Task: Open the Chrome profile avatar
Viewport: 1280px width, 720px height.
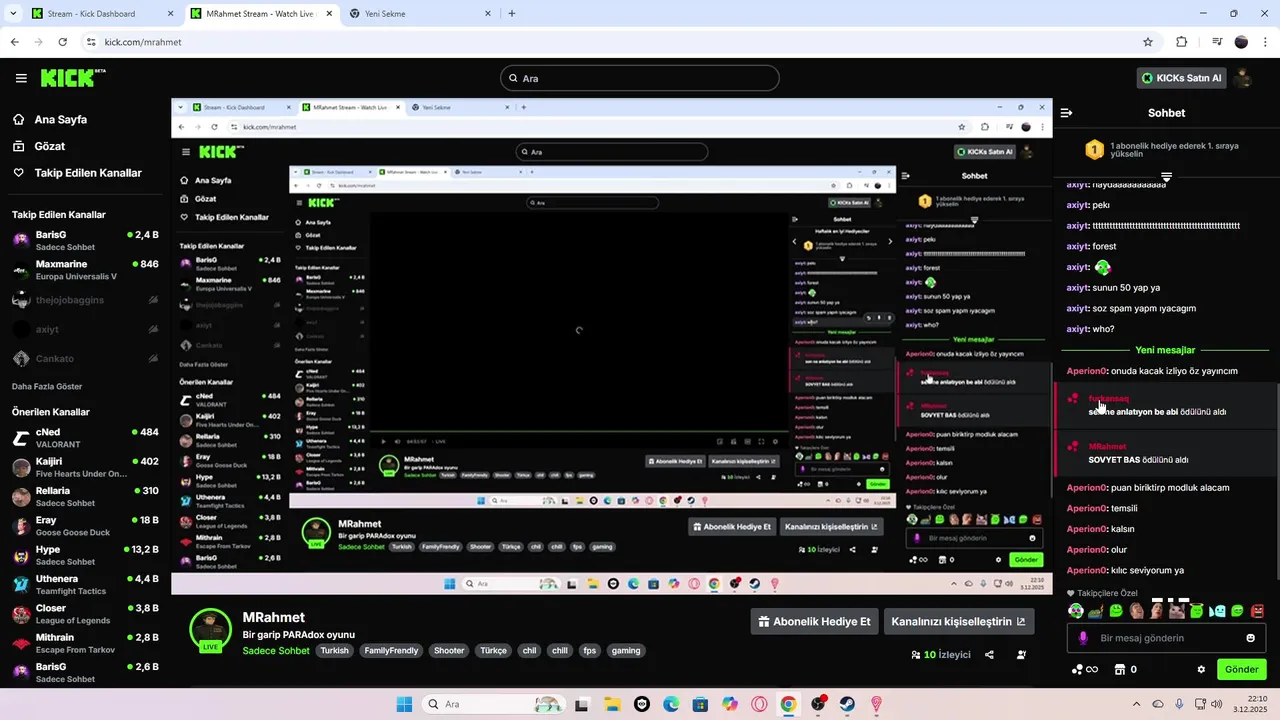Action: coord(1241,42)
